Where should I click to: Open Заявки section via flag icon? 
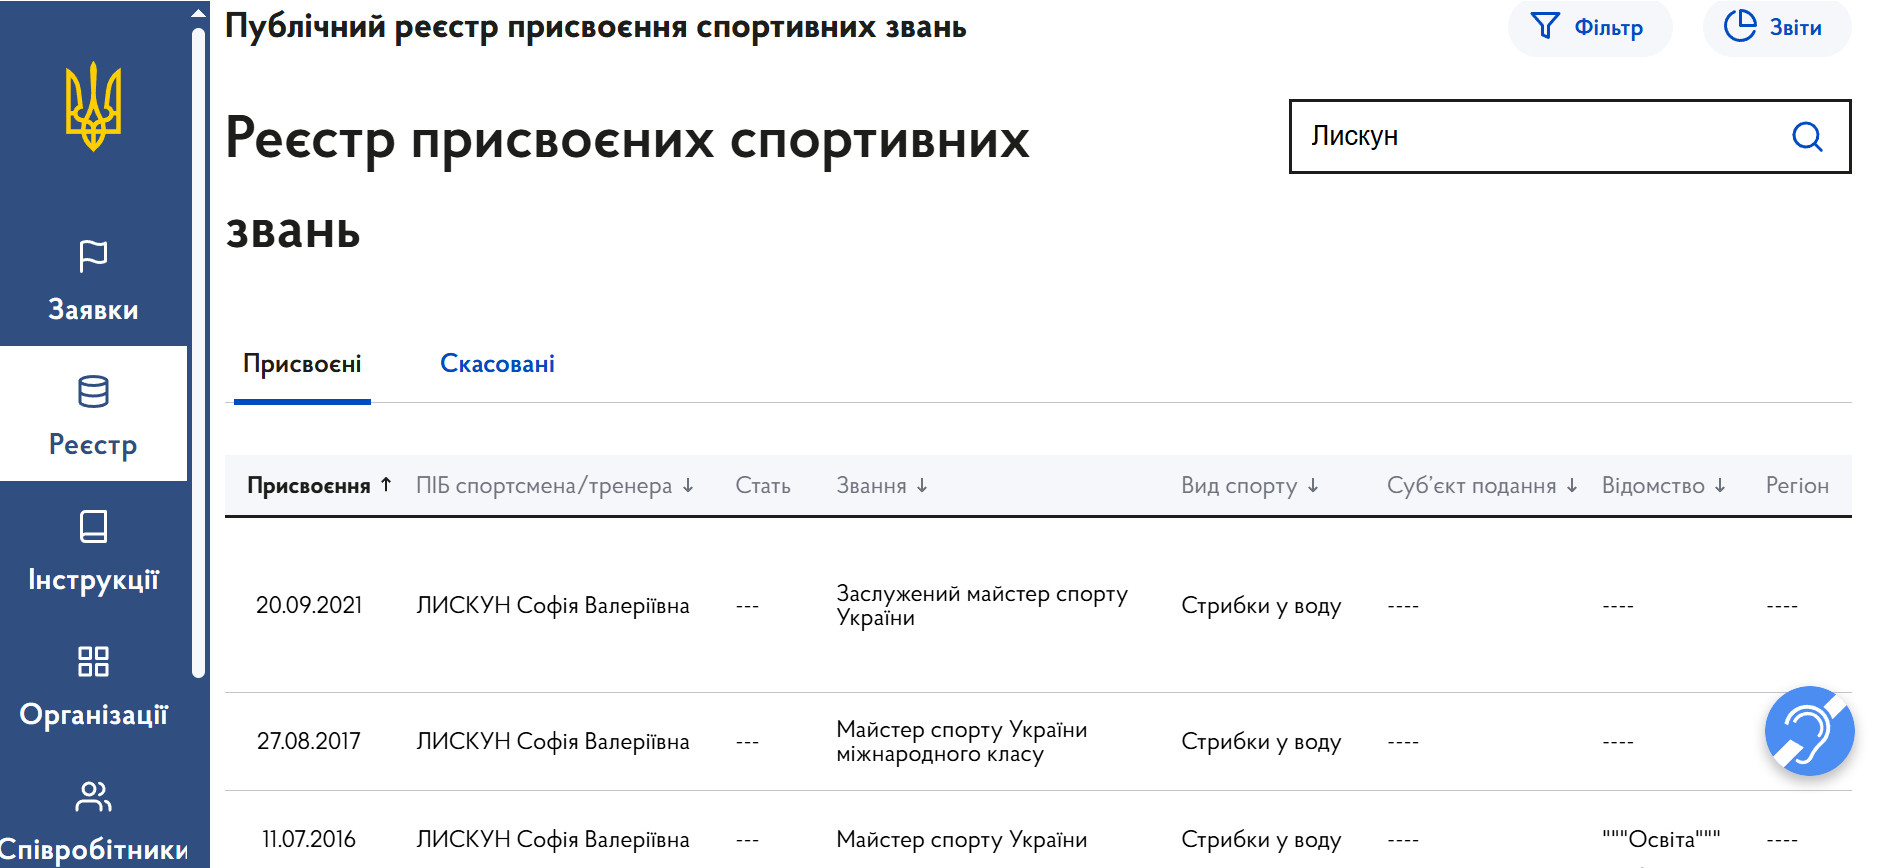93,256
